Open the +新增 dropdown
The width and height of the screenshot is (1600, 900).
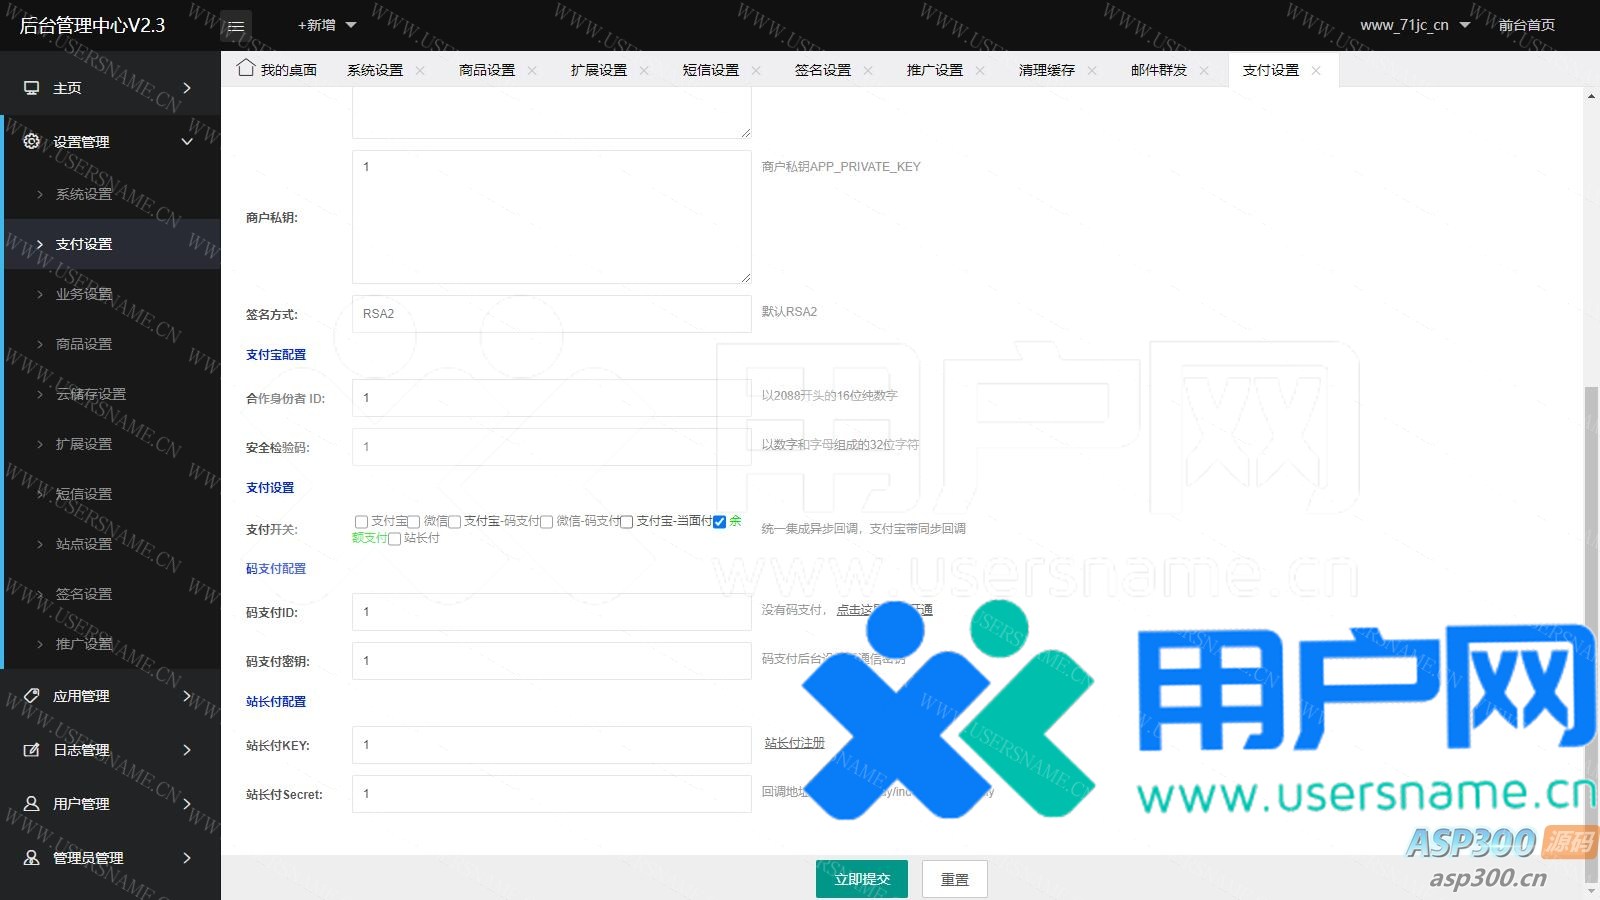coord(327,25)
